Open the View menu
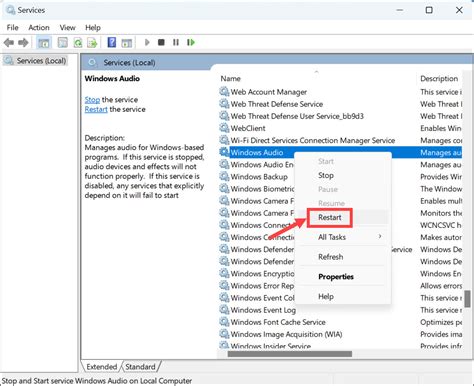 (x=67, y=28)
